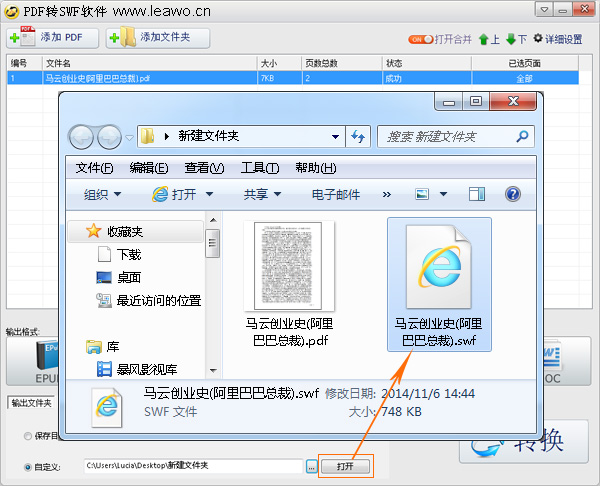Viewport: 600px width, 486px height.
Task: Open Explorer help question-mark icon
Action: click(513, 194)
